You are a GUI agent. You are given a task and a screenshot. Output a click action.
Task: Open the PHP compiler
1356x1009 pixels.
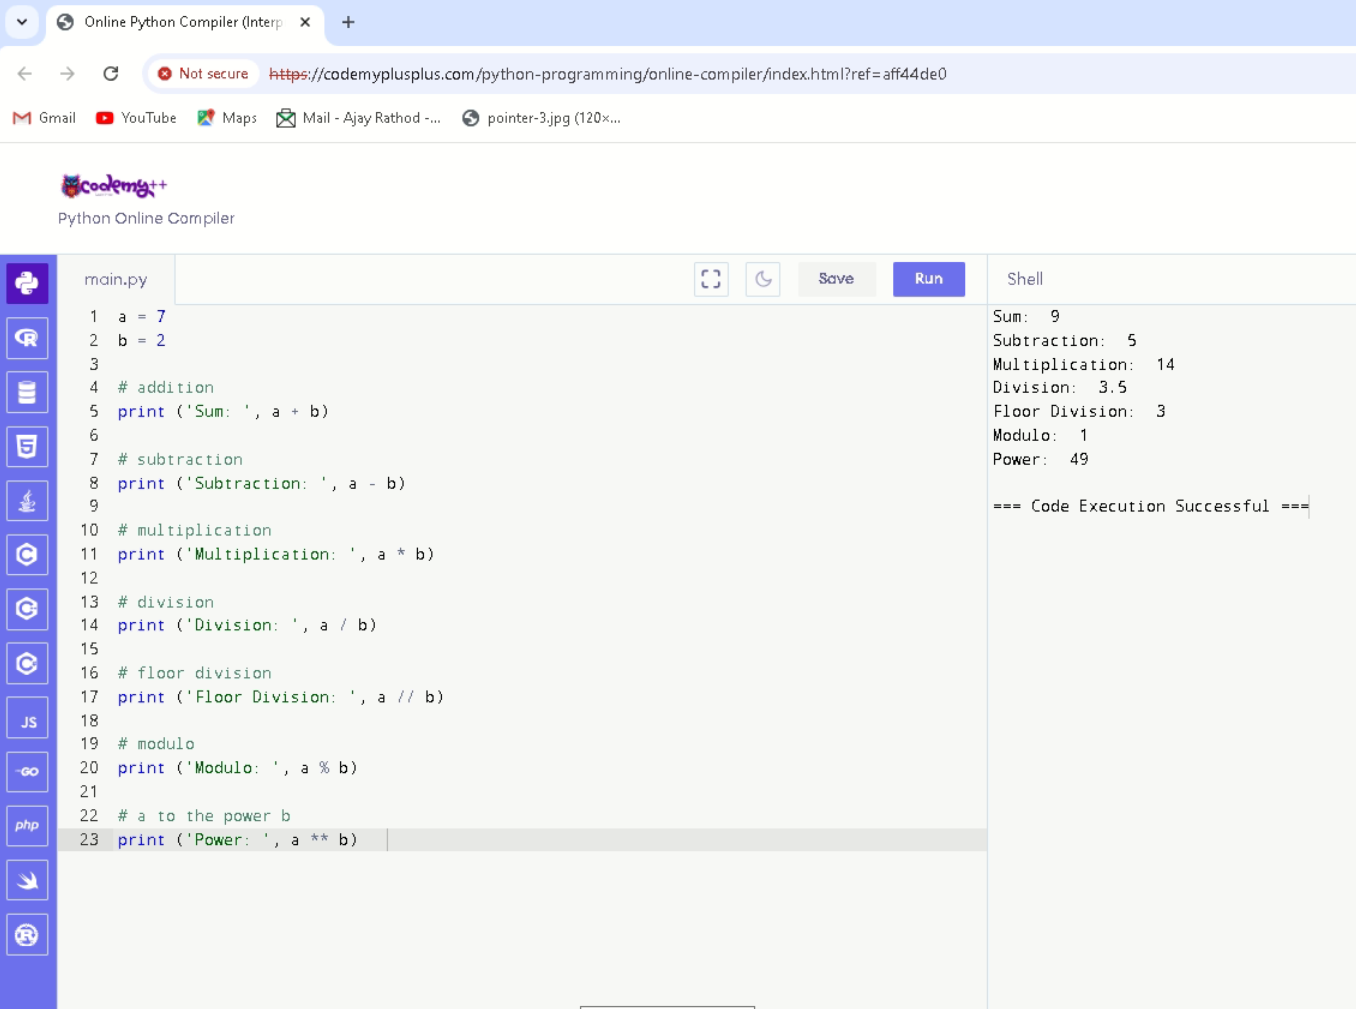click(x=27, y=825)
